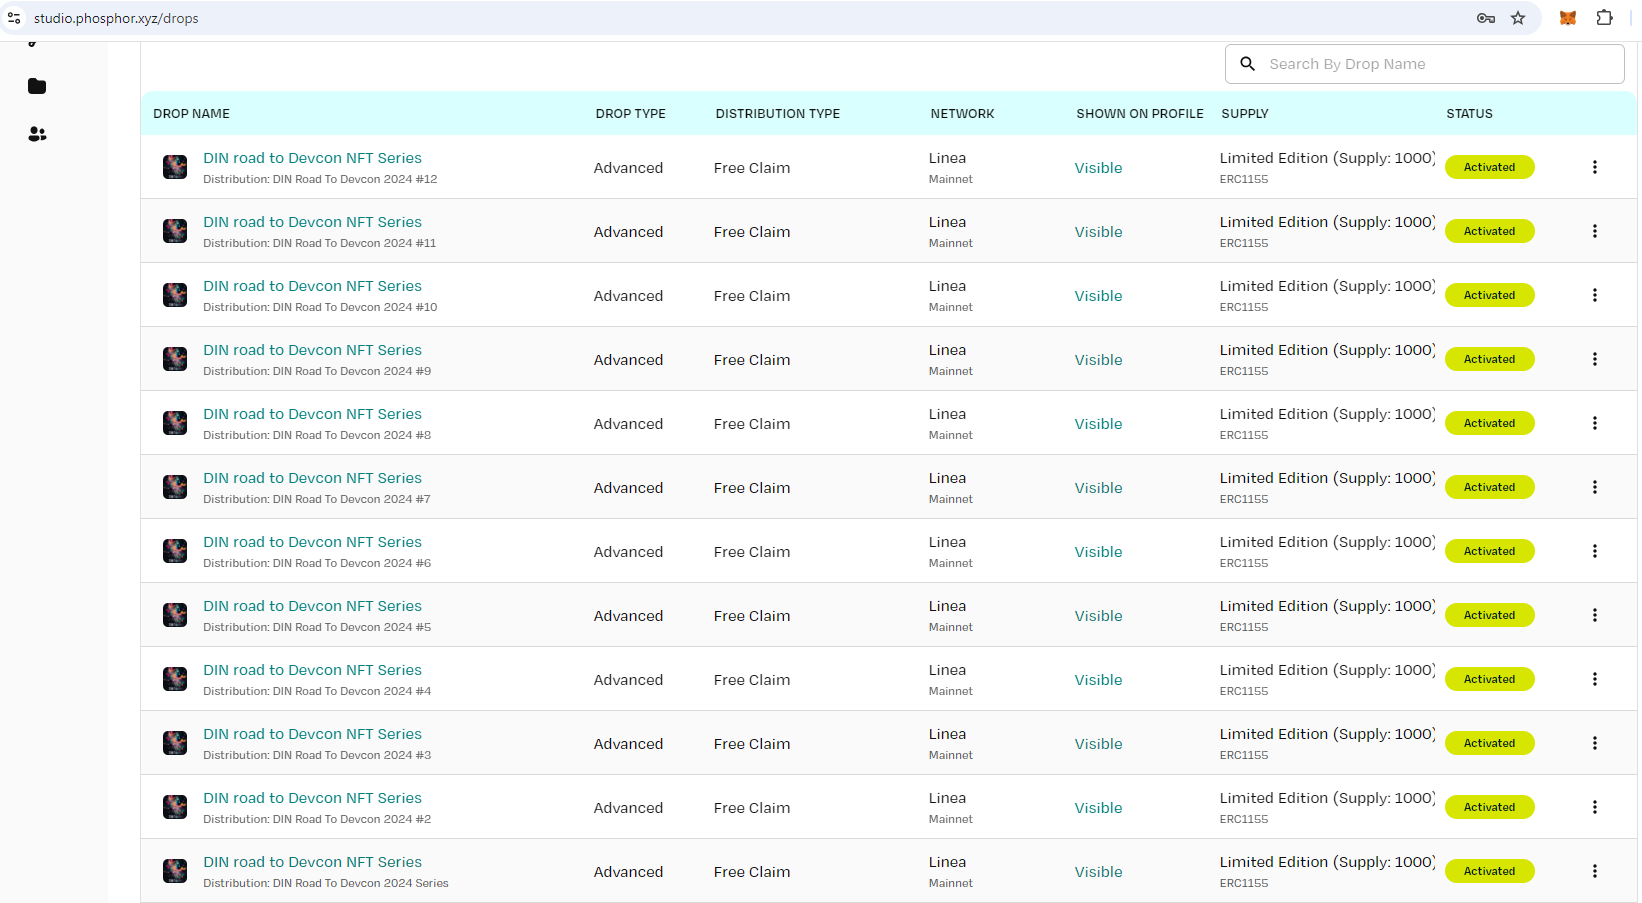Open DIN road to Devcon NFT Series #12 link
1642x903 pixels.
312,158
